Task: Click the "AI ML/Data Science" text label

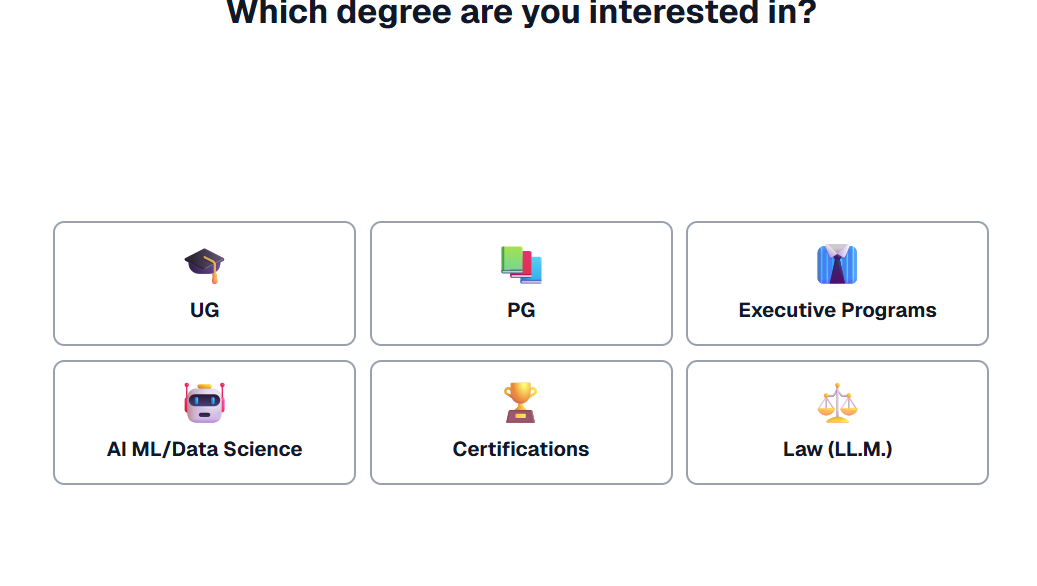Action: tap(204, 450)
